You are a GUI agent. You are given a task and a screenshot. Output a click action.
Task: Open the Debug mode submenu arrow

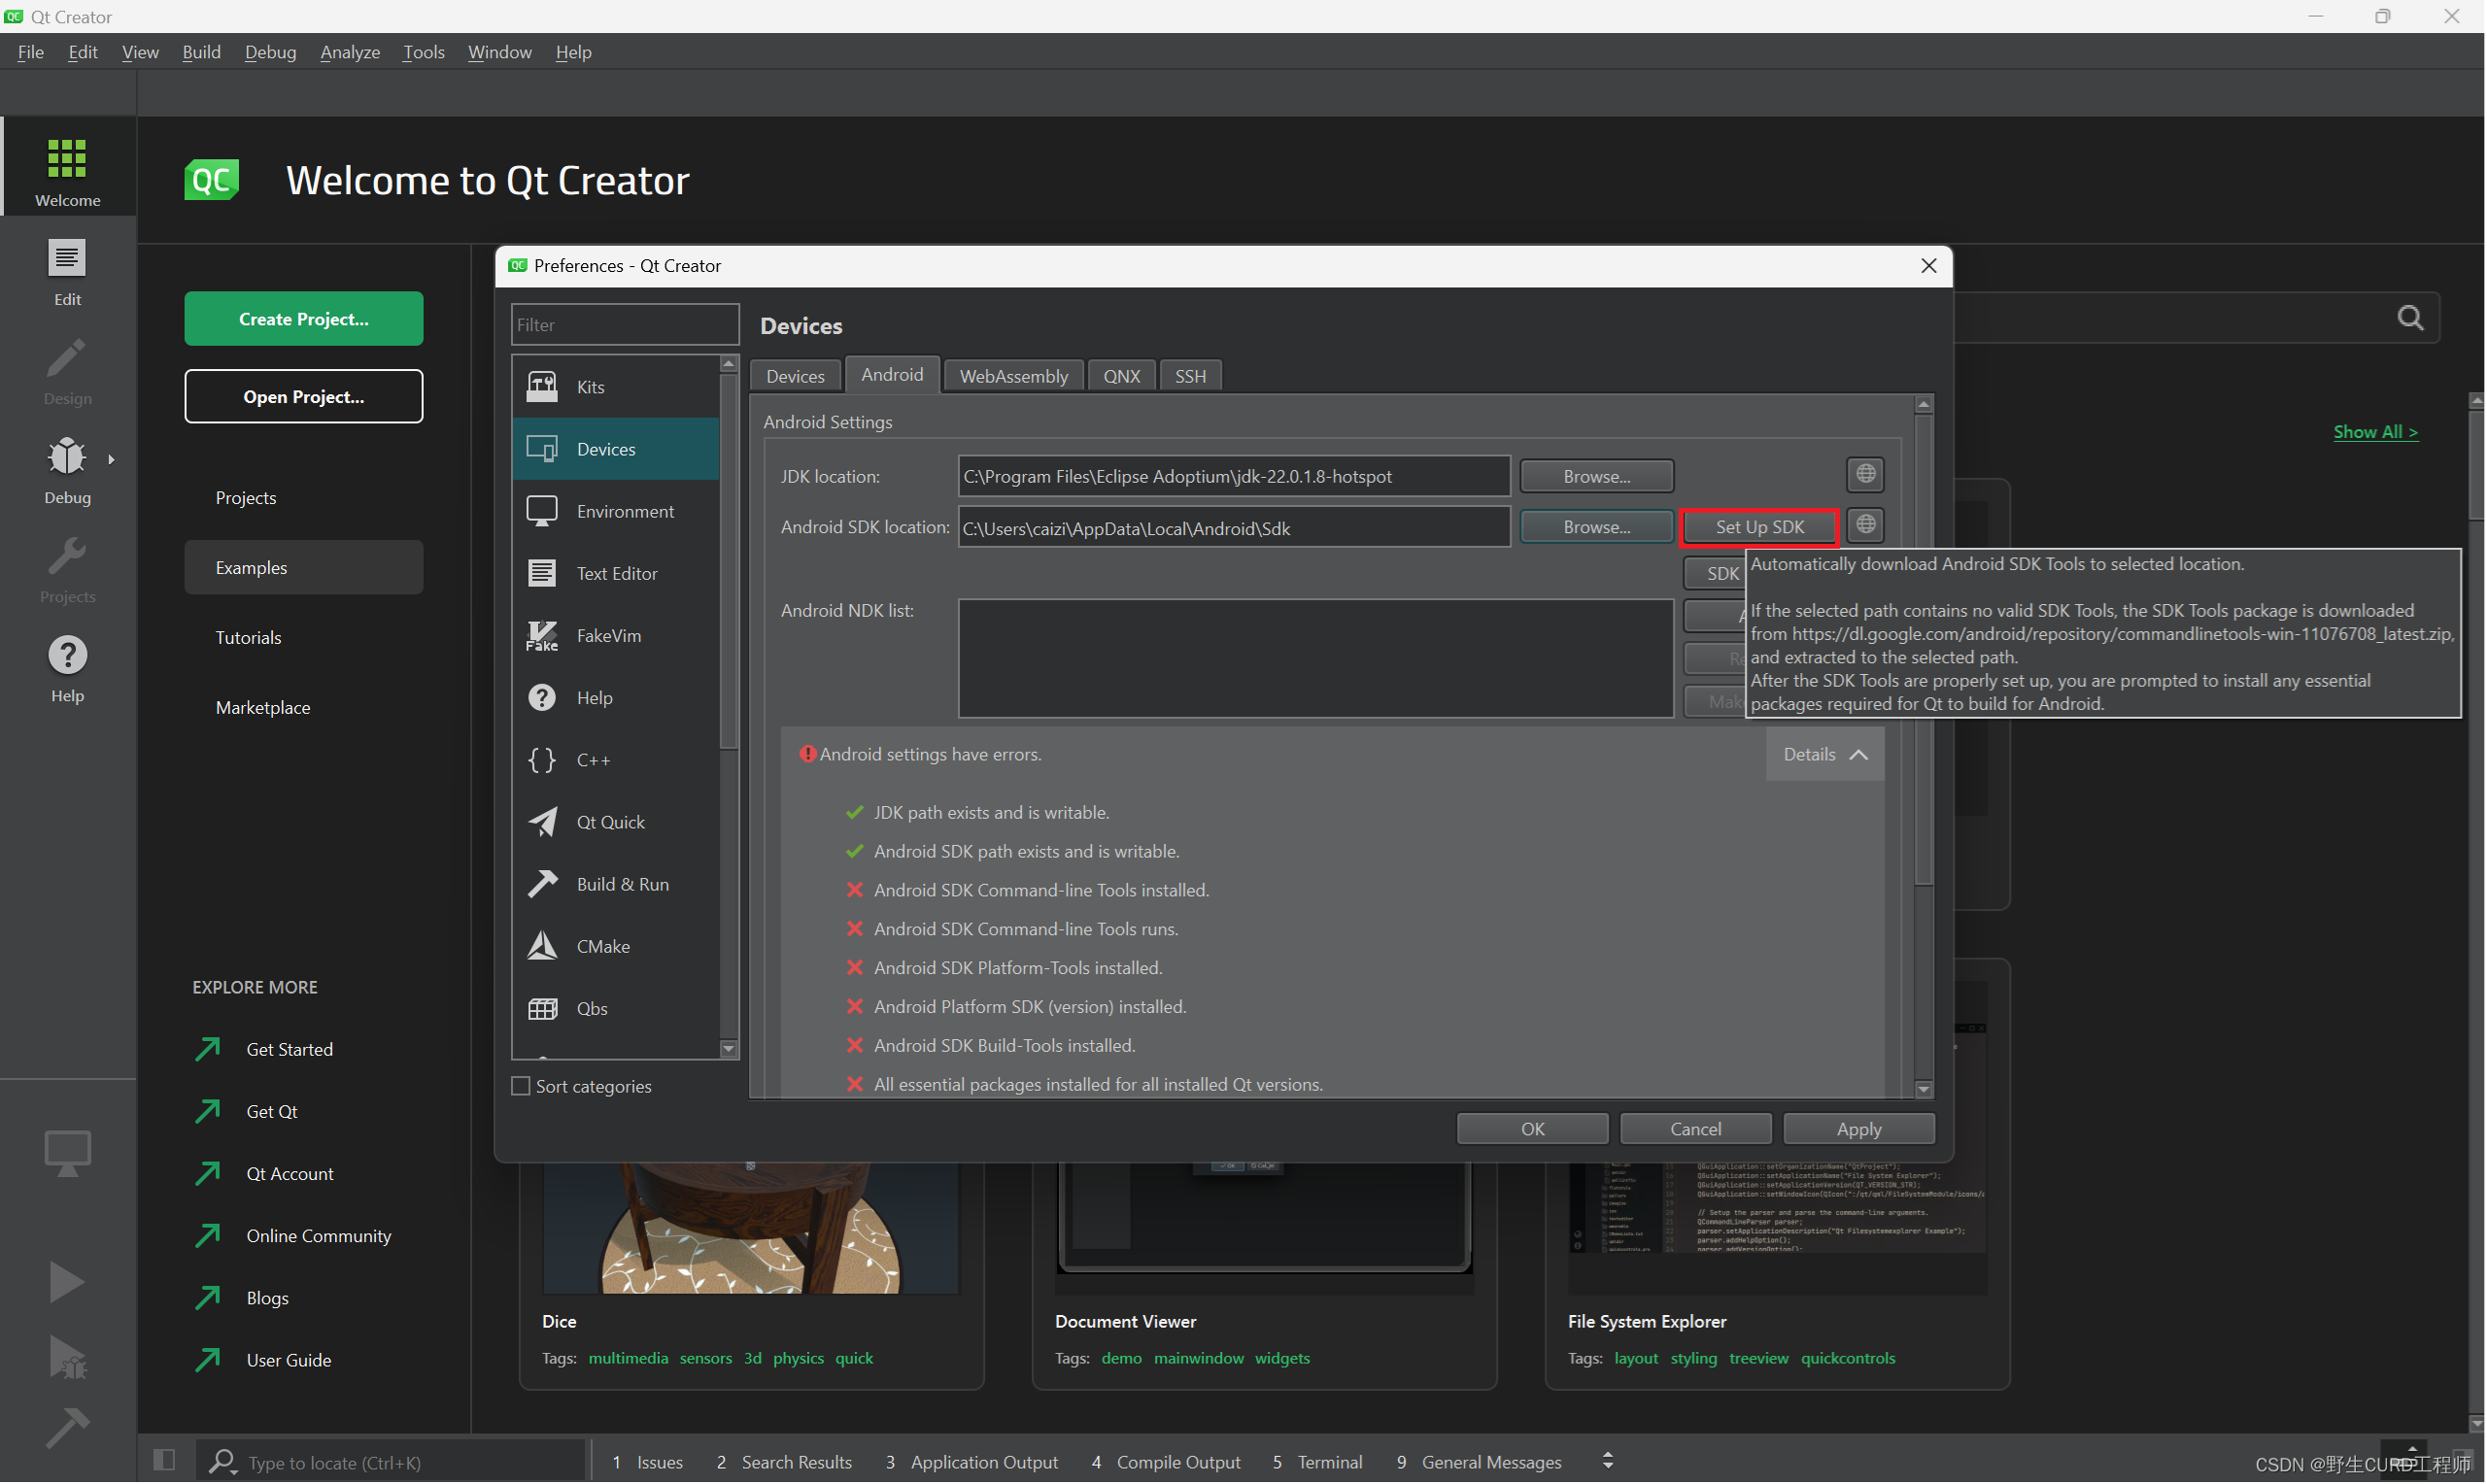click(111, 460)
